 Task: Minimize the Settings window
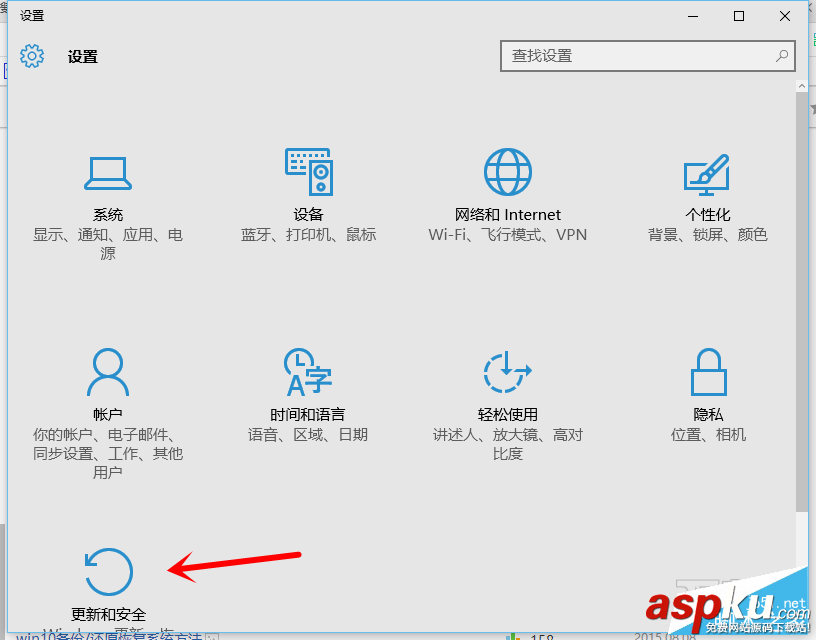click(693, 16)
